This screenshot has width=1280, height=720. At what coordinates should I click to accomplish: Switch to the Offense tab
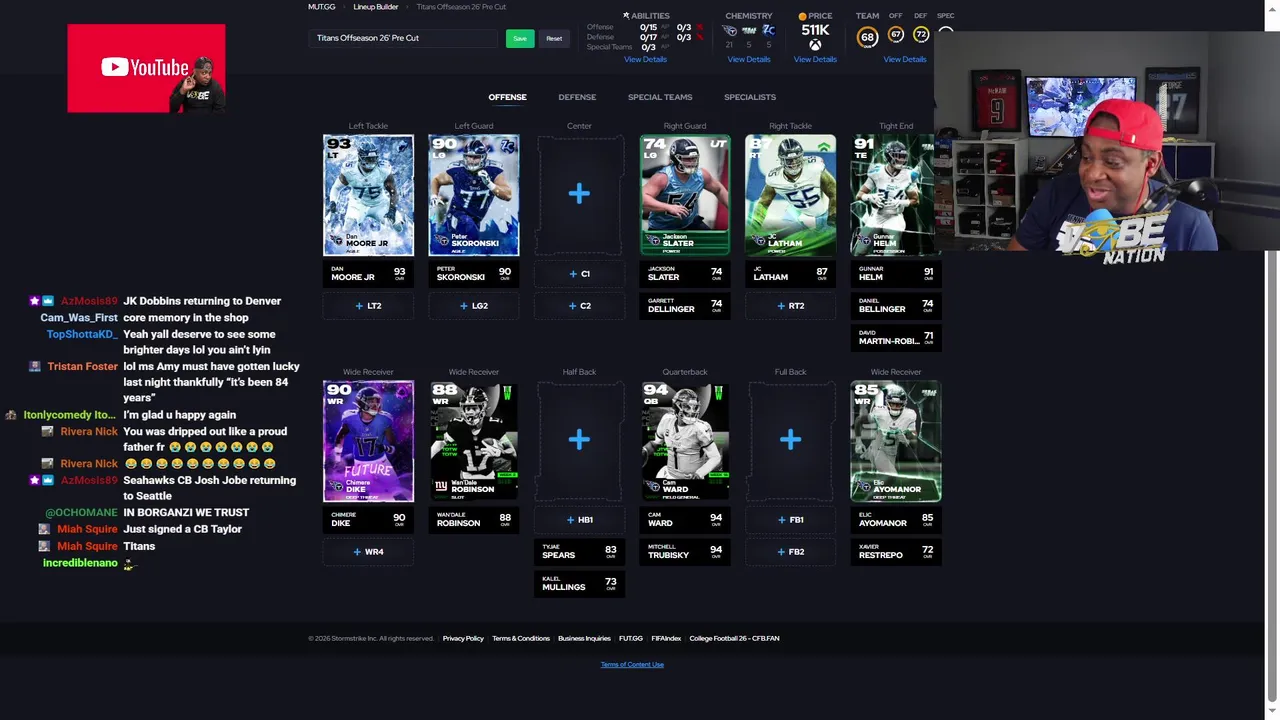507,97
